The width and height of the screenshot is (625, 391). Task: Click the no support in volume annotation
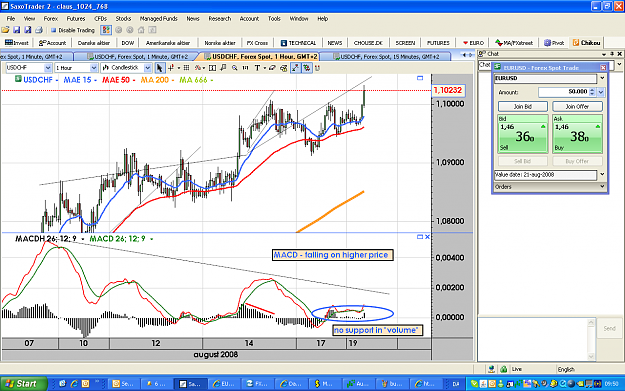tap(377, 330)
